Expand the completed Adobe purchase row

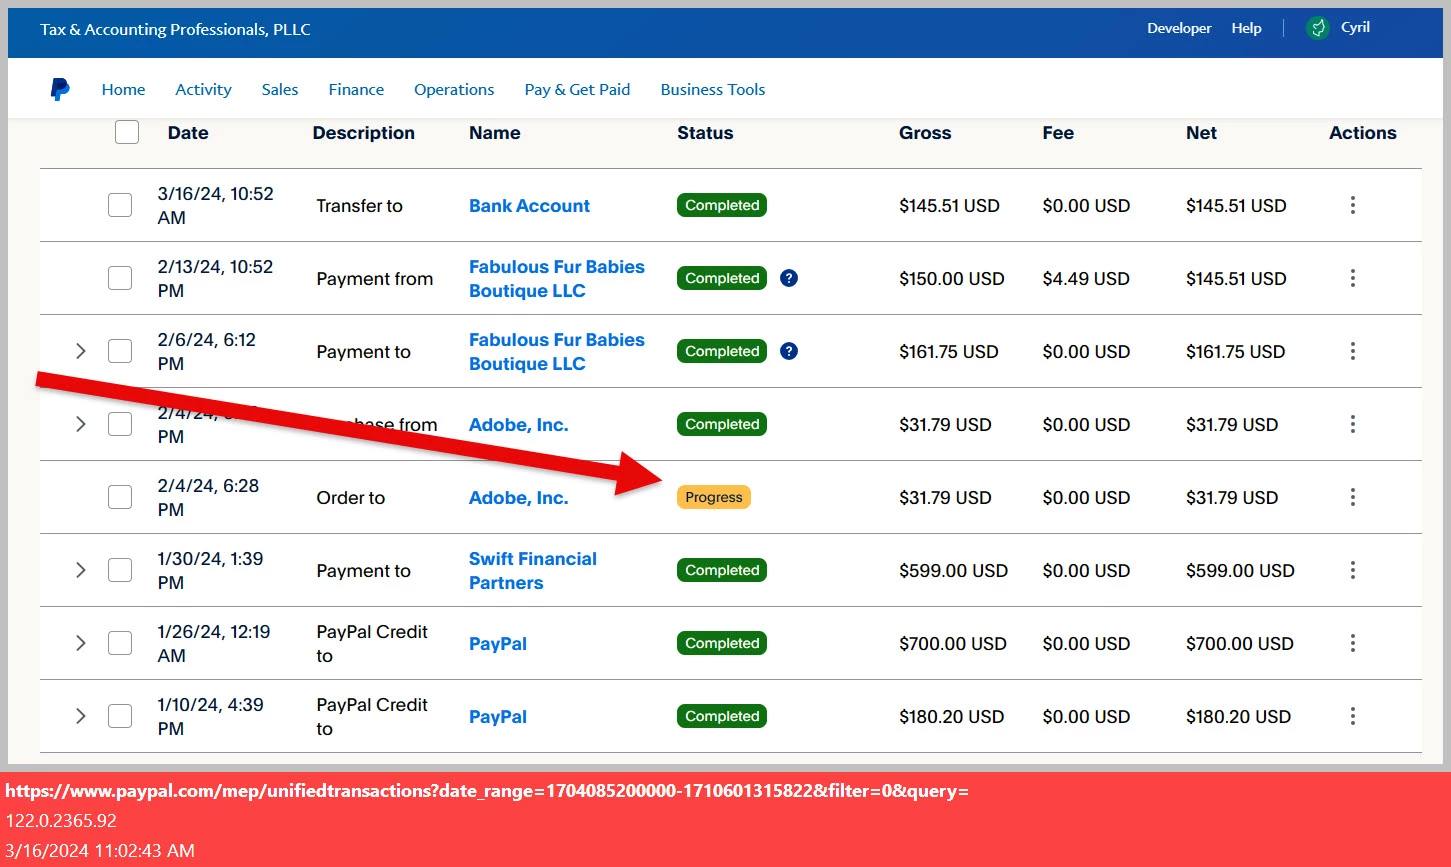click(81, 424)
